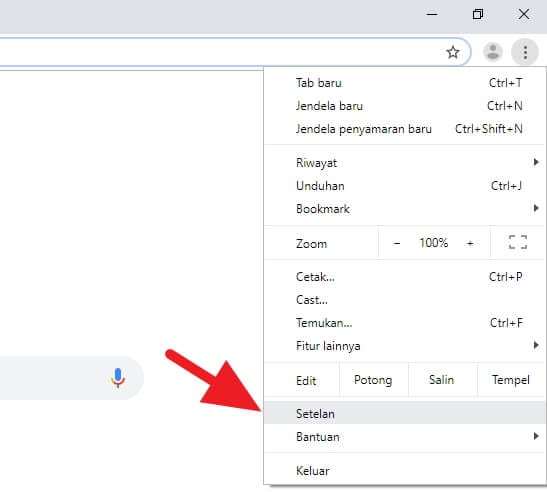Screen dimensions: 547x492
Task: Select 'Jendela baru' menu item
Action: pos(405,106)
